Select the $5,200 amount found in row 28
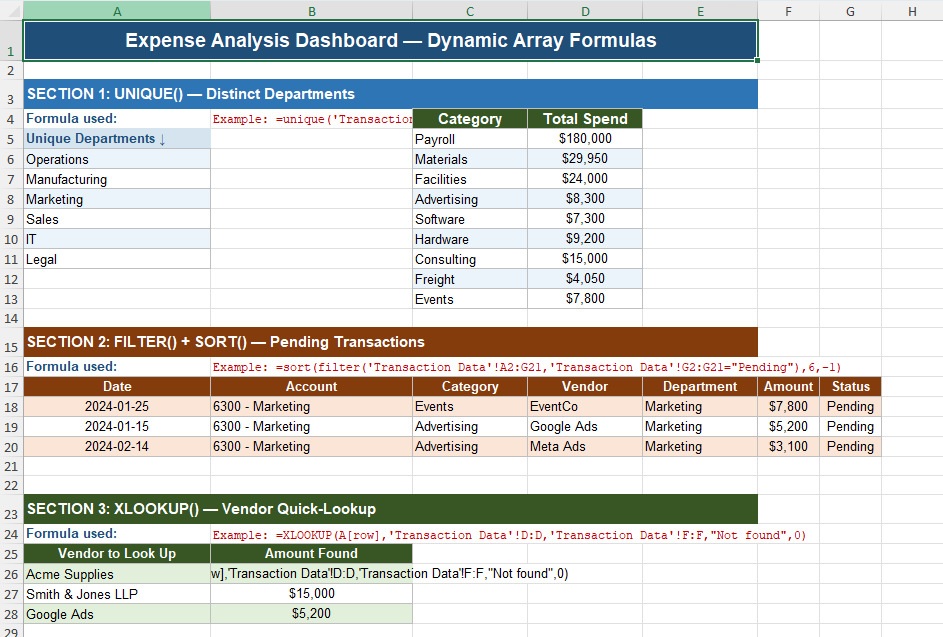The height and width of the screenshot is (637, 943). click(312, 614)
